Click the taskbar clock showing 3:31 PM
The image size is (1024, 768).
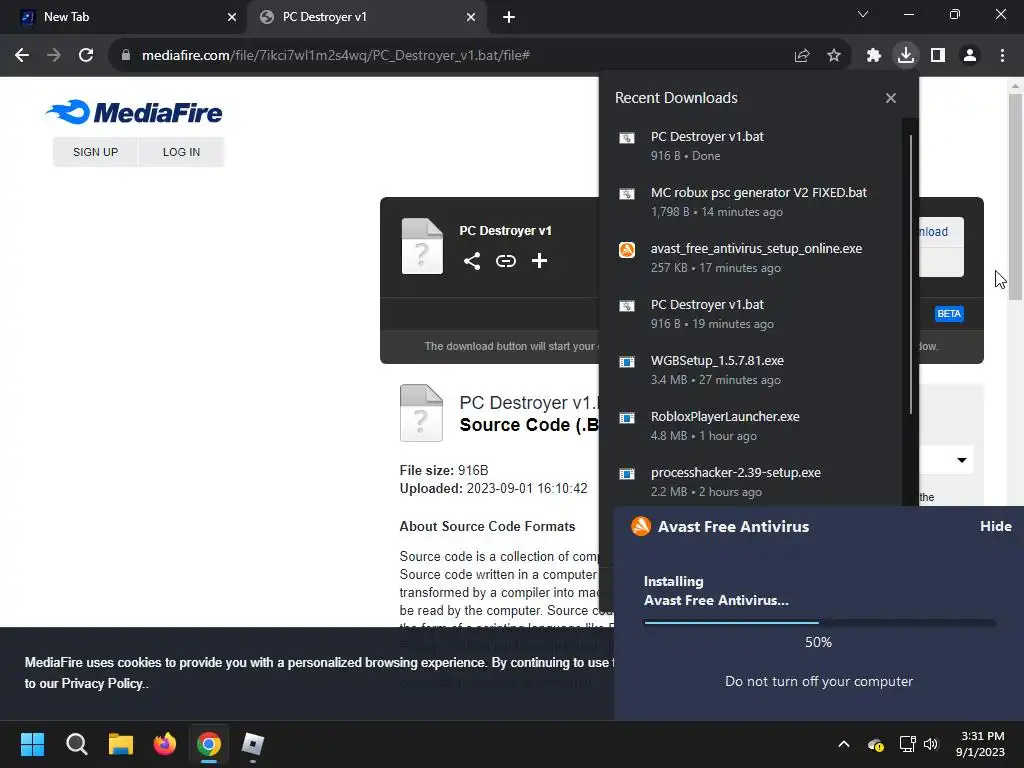pos(981,744)
